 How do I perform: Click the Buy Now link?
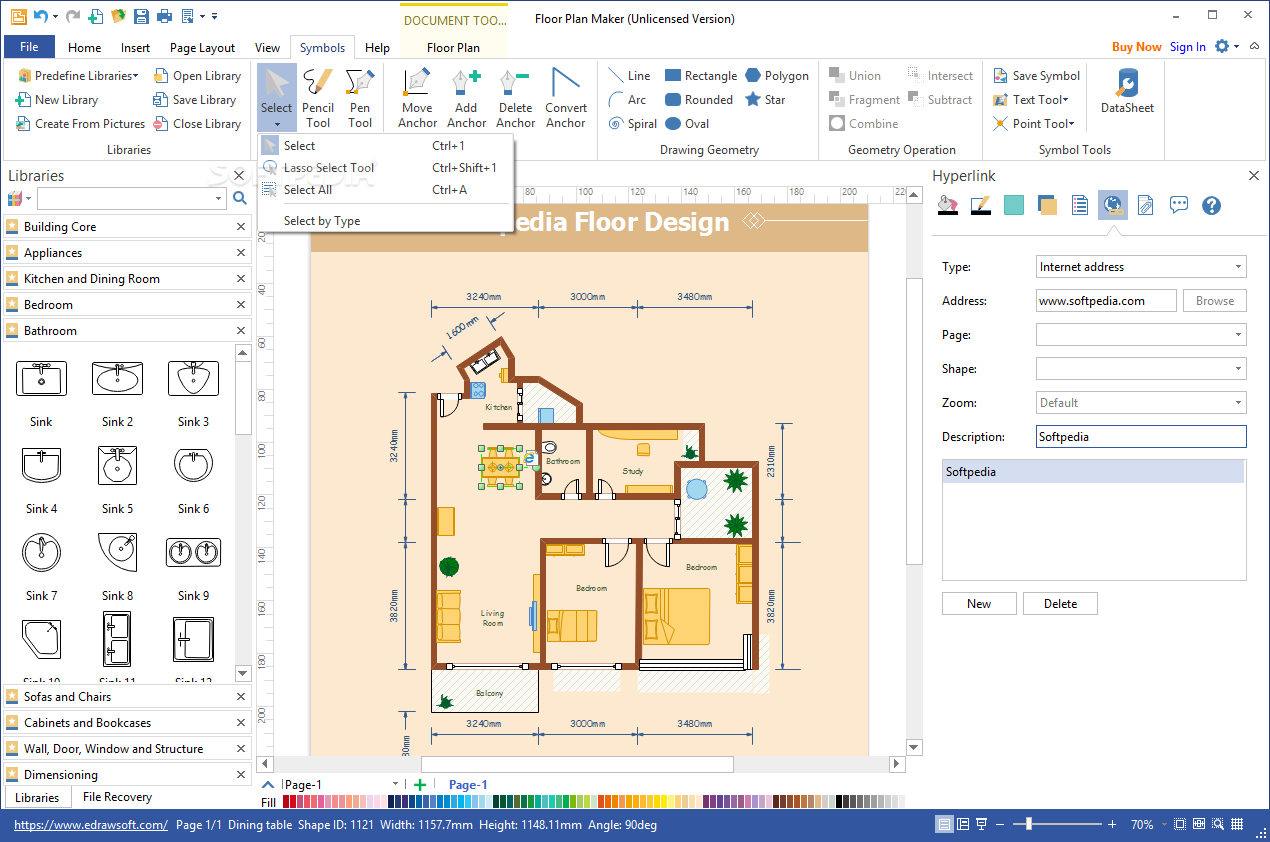(1137, 47)
